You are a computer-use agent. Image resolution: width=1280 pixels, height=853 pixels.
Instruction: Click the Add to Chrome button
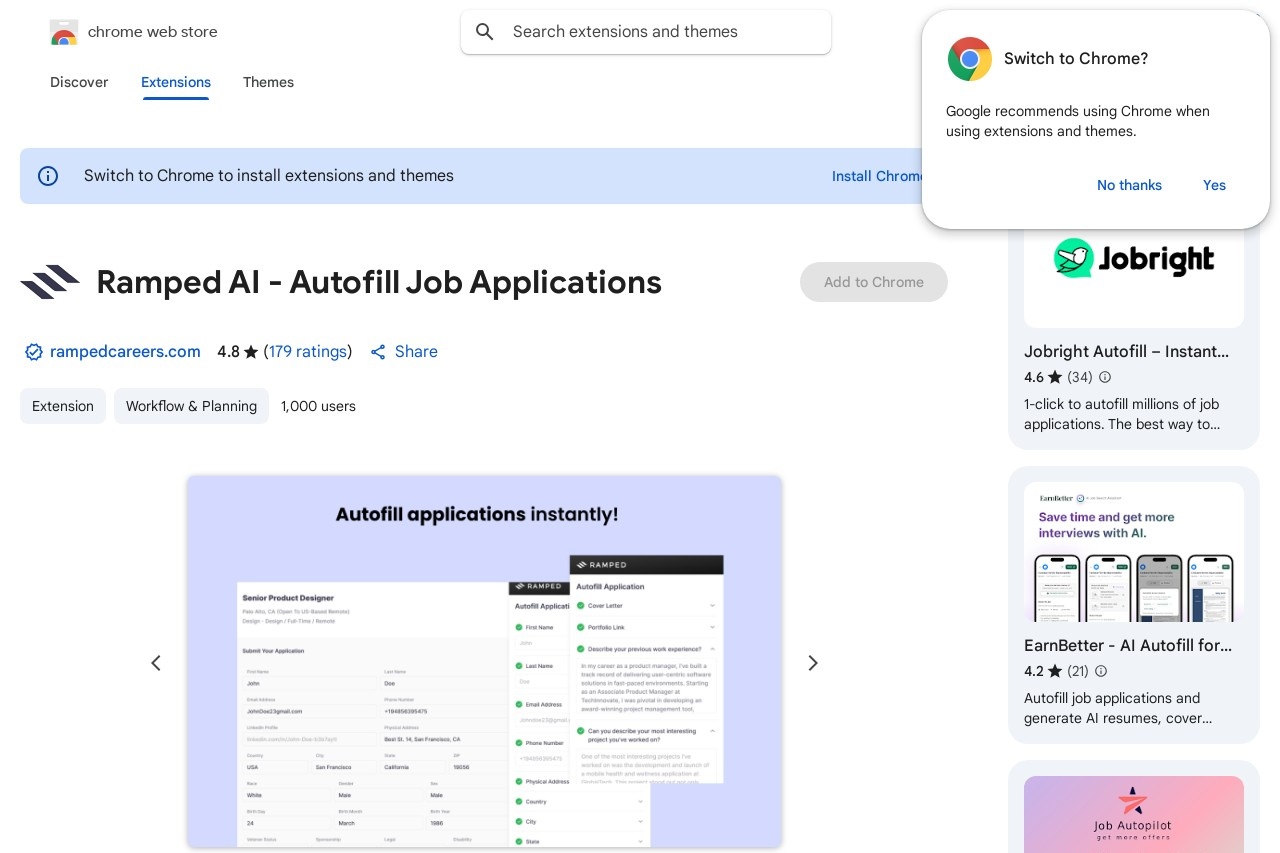pyautogui.click(x=874, y=282)
